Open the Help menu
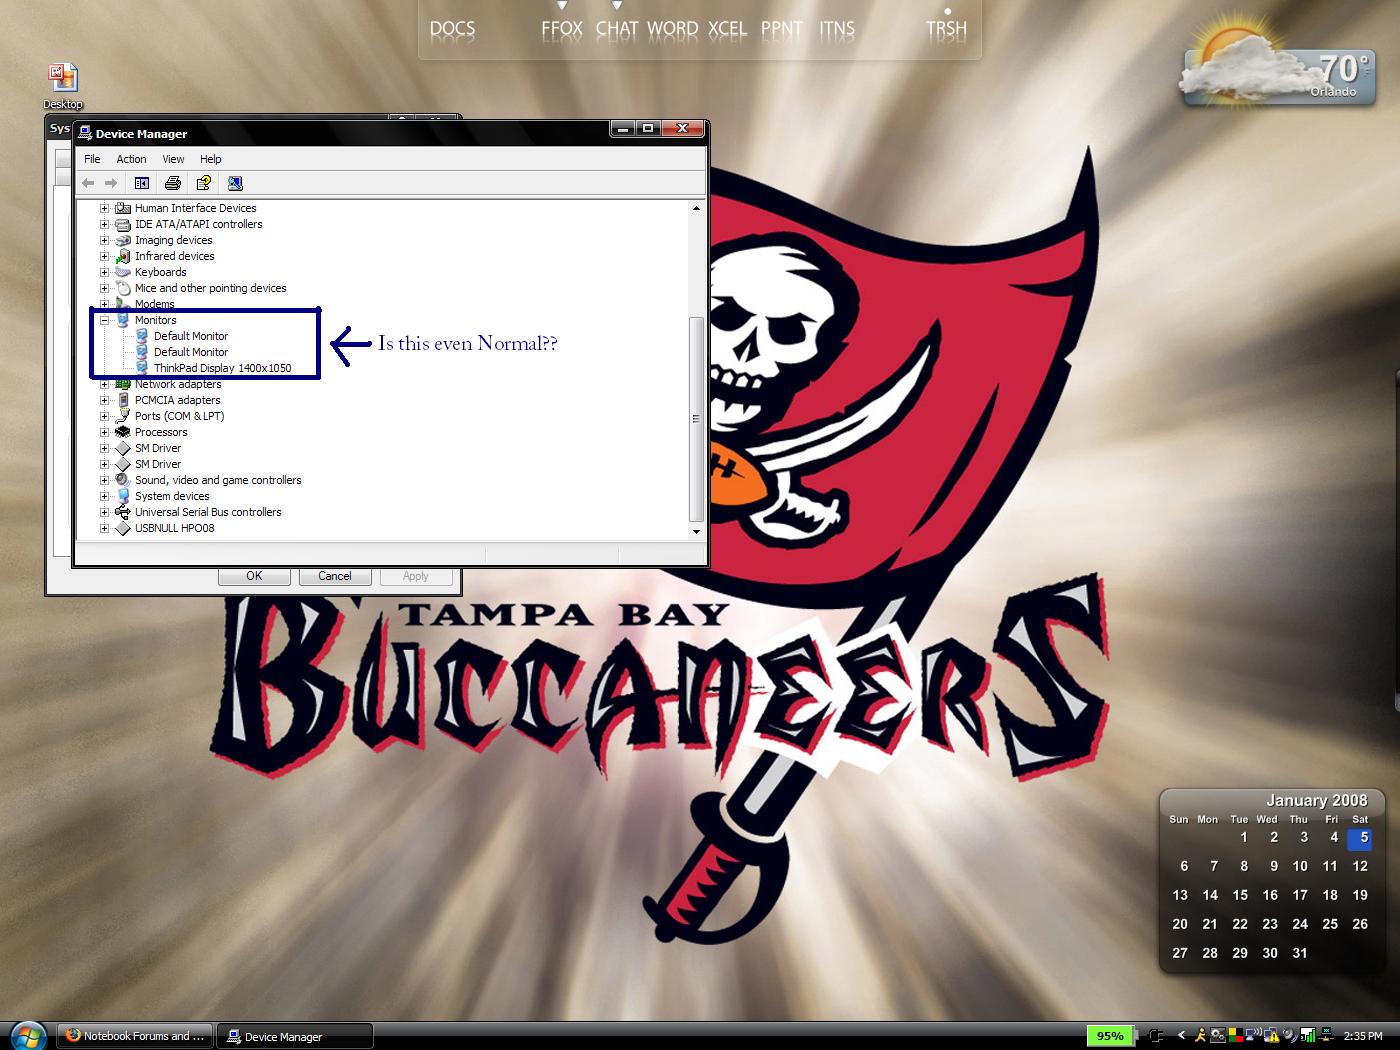 tap(211, 159)
